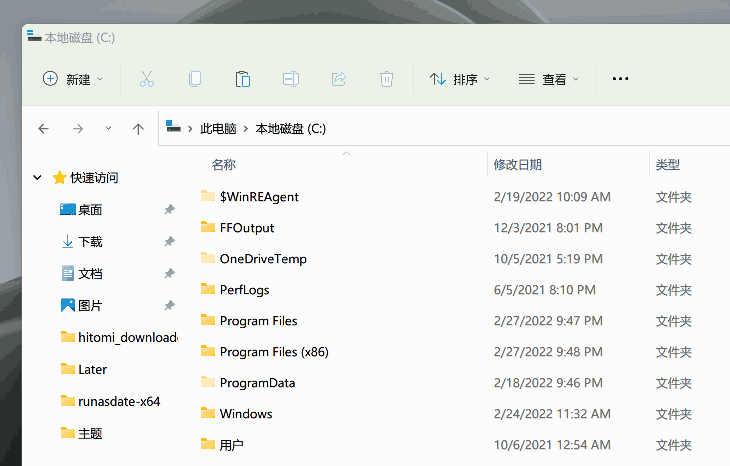Open the three-dot more options menu
This screenshot has width=730, height=466.
click(x=620, y=79)
